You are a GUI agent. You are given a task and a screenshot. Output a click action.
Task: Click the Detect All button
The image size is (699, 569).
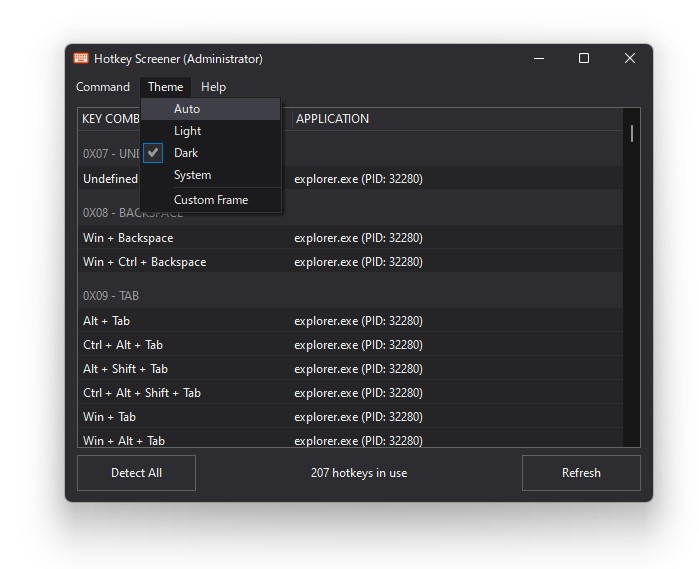coord(136,473)
